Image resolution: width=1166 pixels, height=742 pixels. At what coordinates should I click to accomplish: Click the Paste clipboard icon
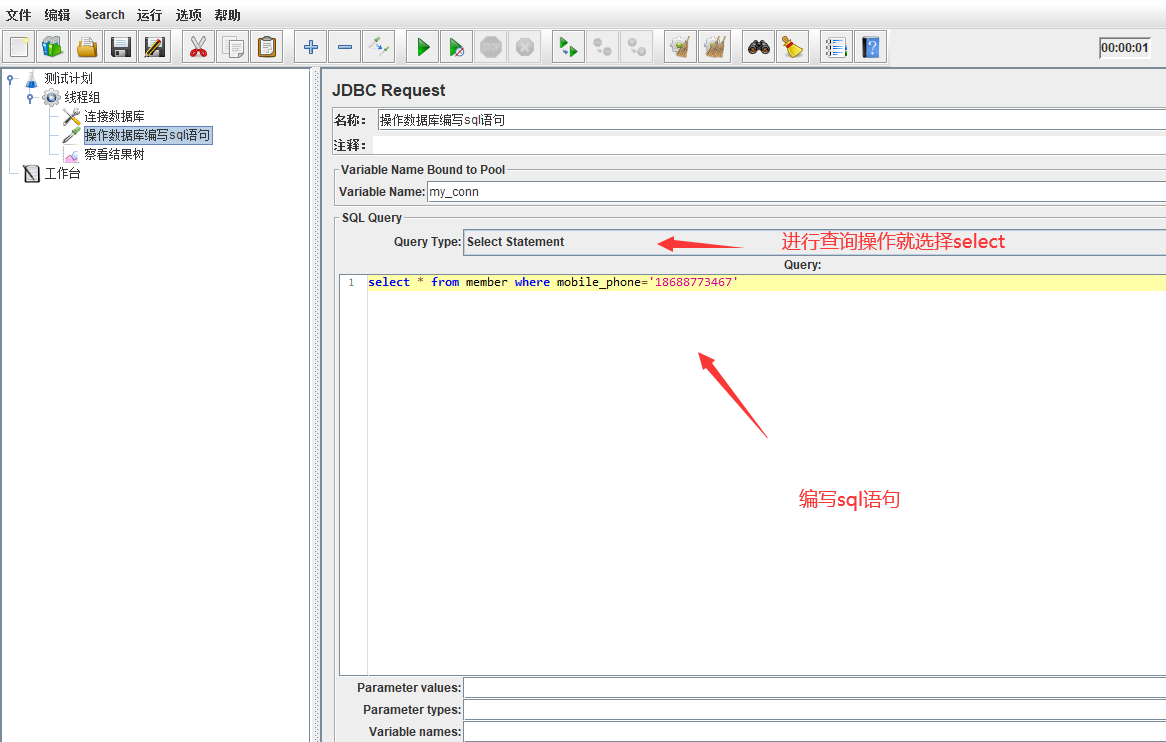[x=266, y=47]
